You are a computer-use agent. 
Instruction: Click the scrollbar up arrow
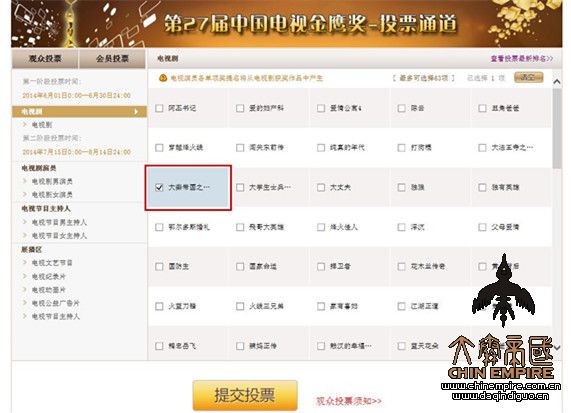557,82
